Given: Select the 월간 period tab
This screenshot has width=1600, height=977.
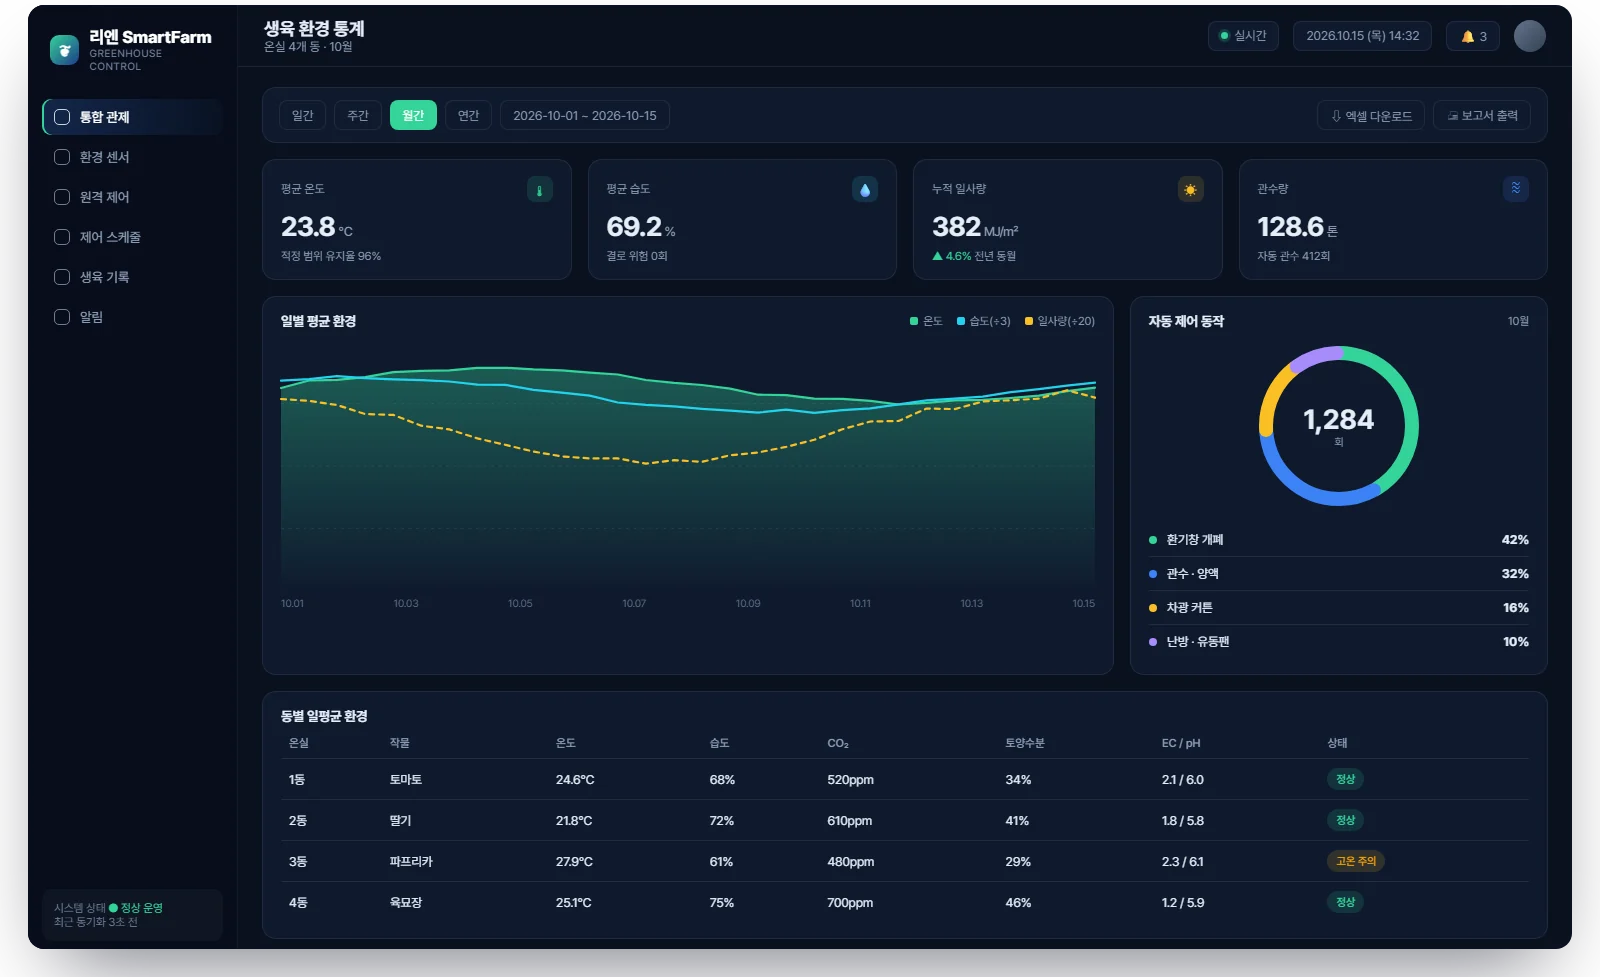Looking at the screenshot, I should 413,115.
